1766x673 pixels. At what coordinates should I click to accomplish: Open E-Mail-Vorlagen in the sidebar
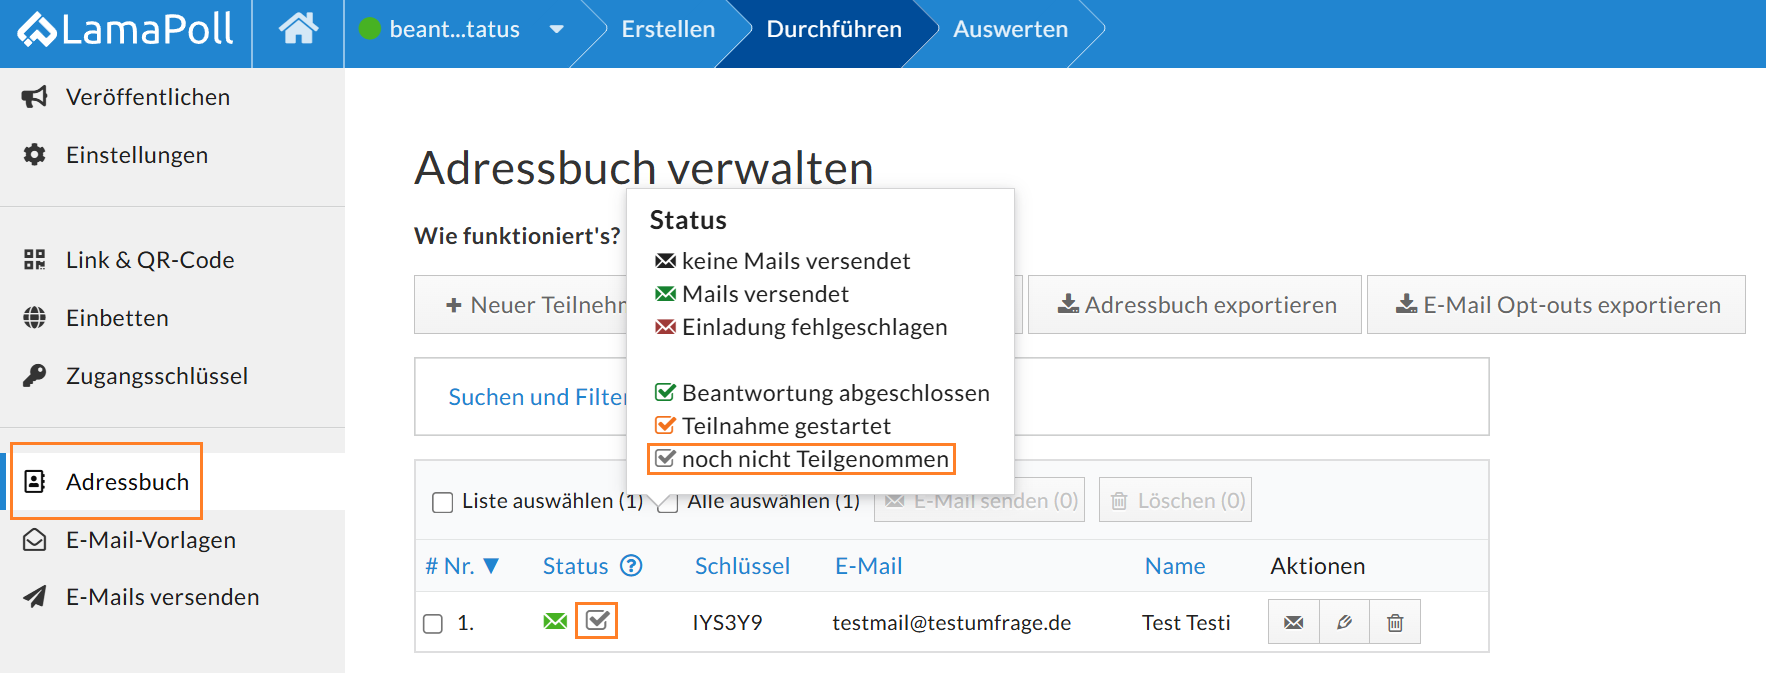[150, 540]
